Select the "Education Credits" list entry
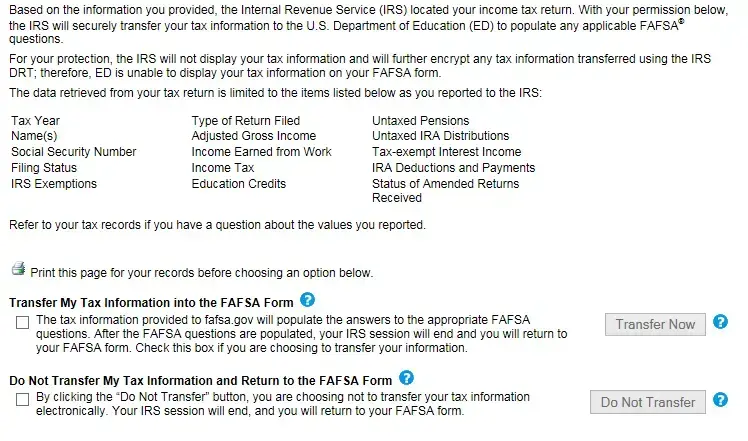This screenshot has width=748, height=441. point(238,184)
